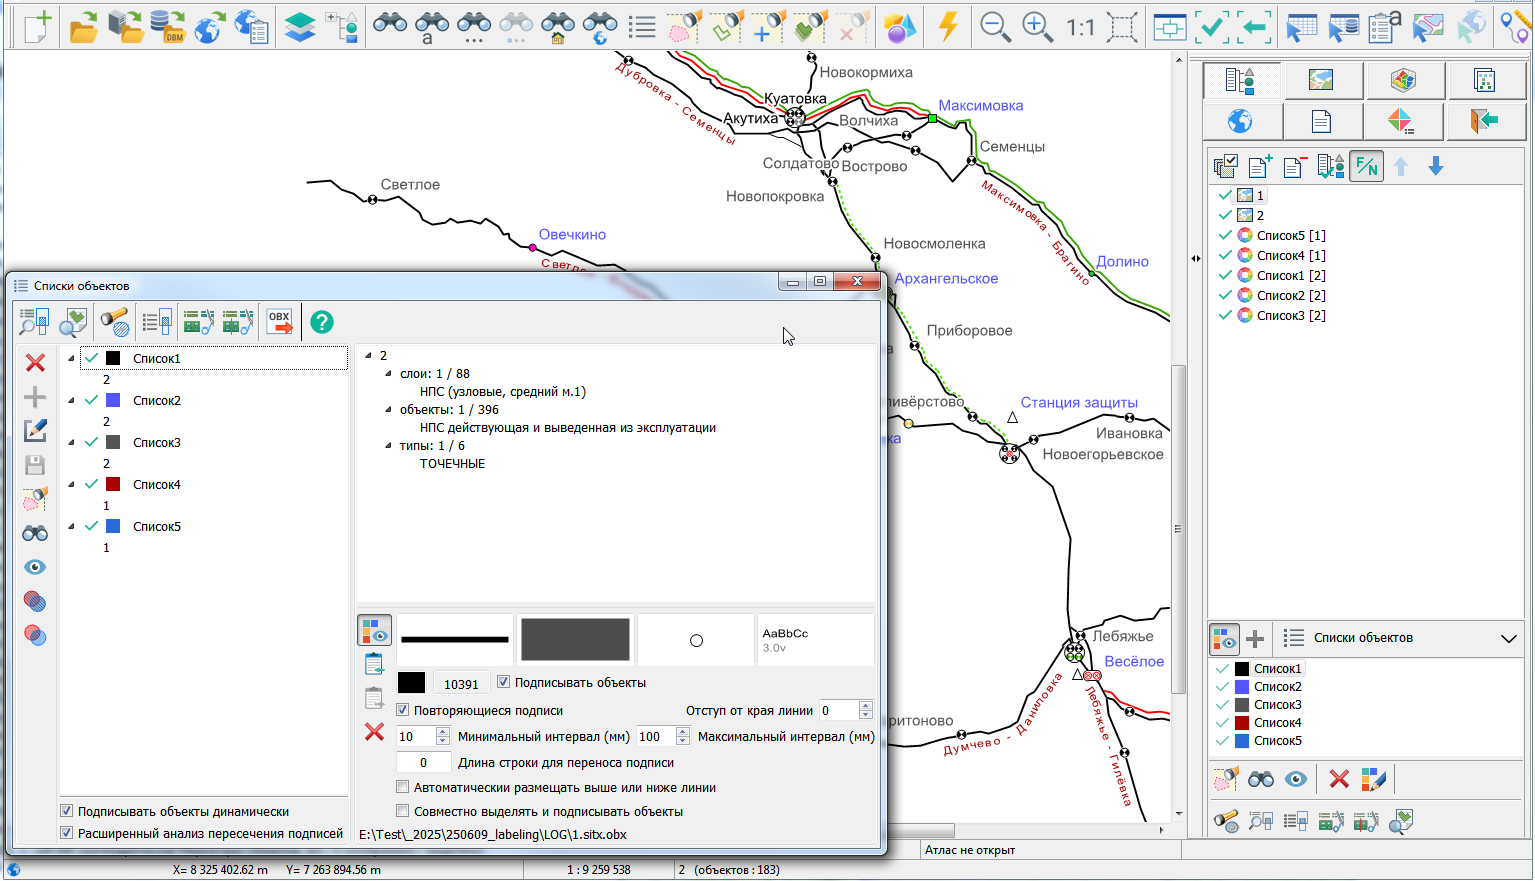
Task: Click the globe tab in the right panel
Action: coord(1240,121)
